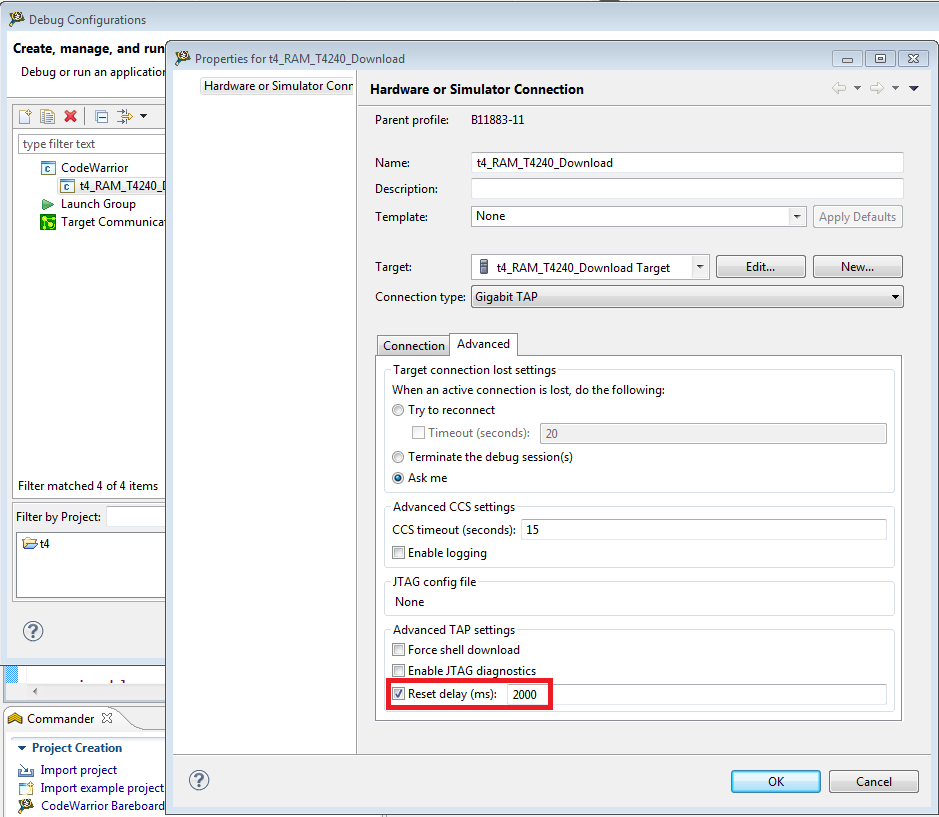This screenshot has height=817, width=939.
Task: Toggle Timeout (seconds) checkbox
Action: [419, 432]
